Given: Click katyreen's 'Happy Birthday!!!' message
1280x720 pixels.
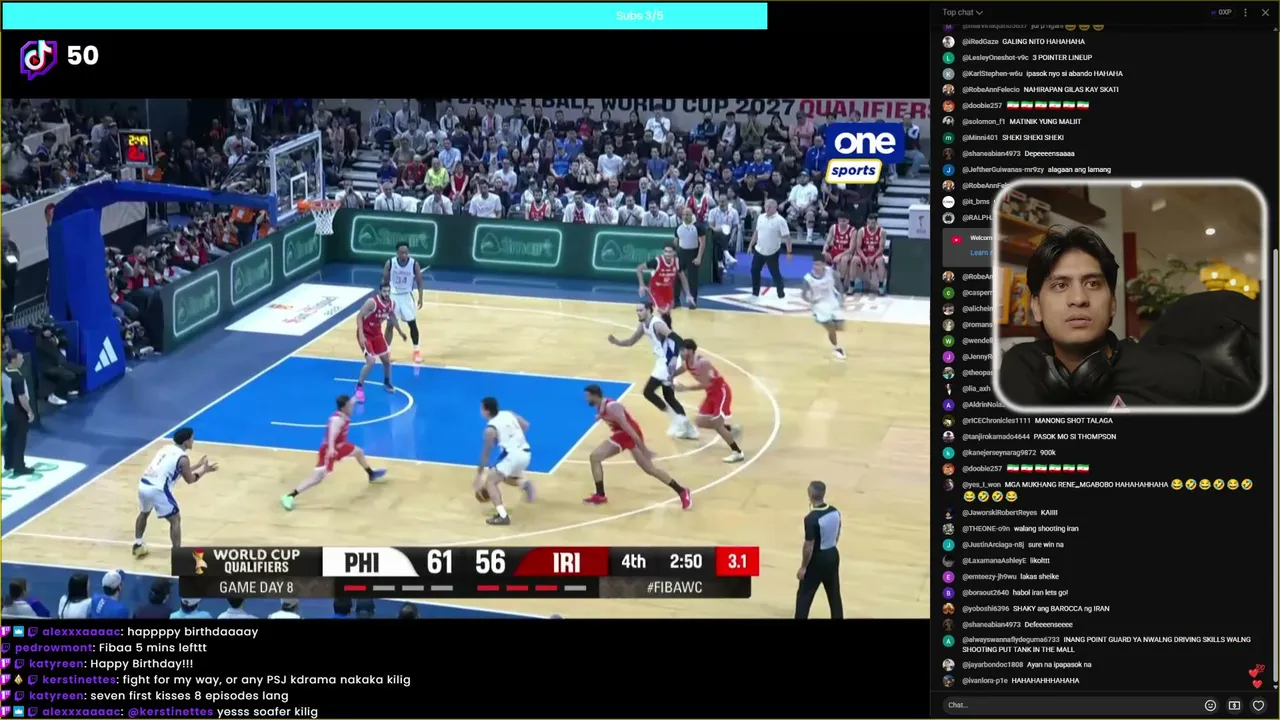Looking at the screenshot, I should (x=141, y=664).
